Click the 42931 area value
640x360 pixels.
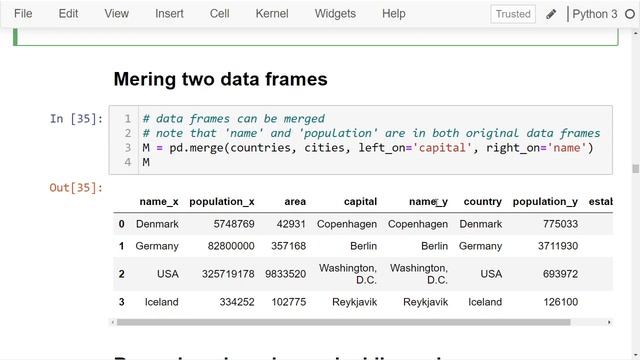click(x=291, y=224)
